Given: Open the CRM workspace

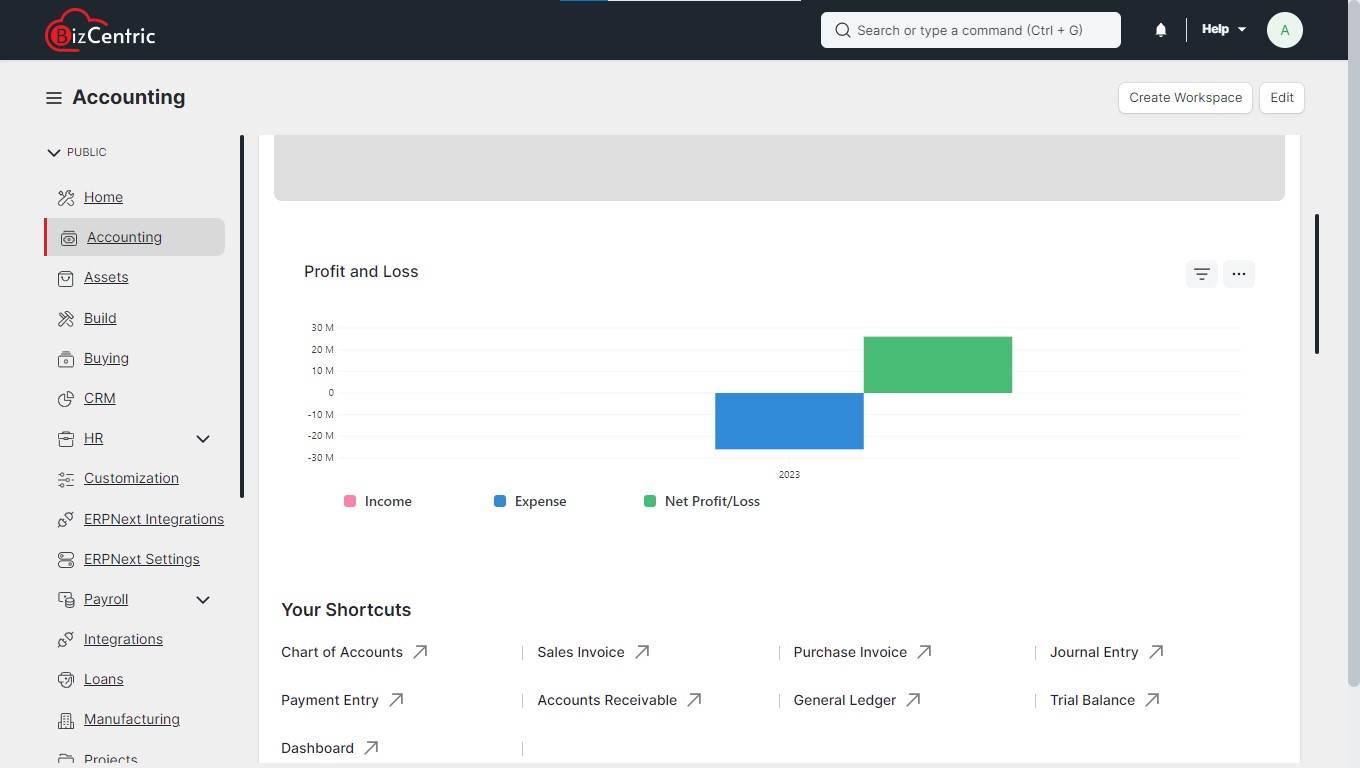Looking at the screenshot, I should tap(100, 399).
